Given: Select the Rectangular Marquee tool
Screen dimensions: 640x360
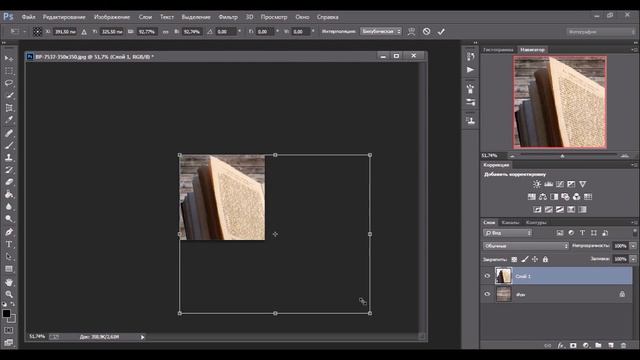Looking at the screenshot, I should (9, 71).
